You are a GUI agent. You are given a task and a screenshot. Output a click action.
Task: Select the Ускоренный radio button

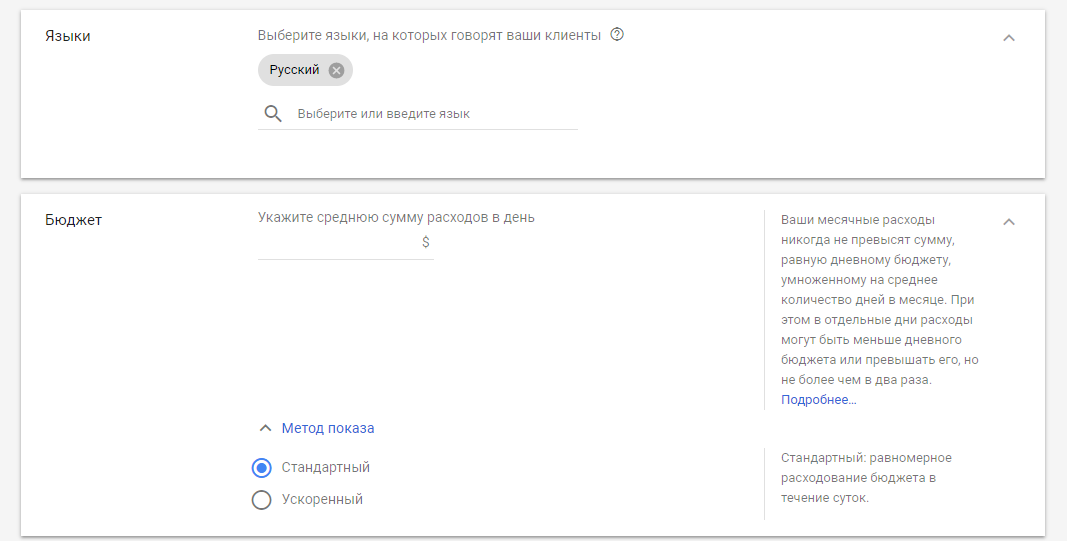point(262,500)
